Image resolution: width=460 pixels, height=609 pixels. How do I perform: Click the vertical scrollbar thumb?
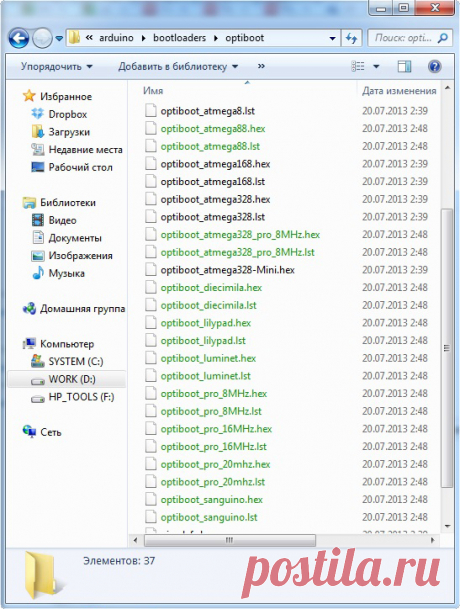(x=447, y=348)
